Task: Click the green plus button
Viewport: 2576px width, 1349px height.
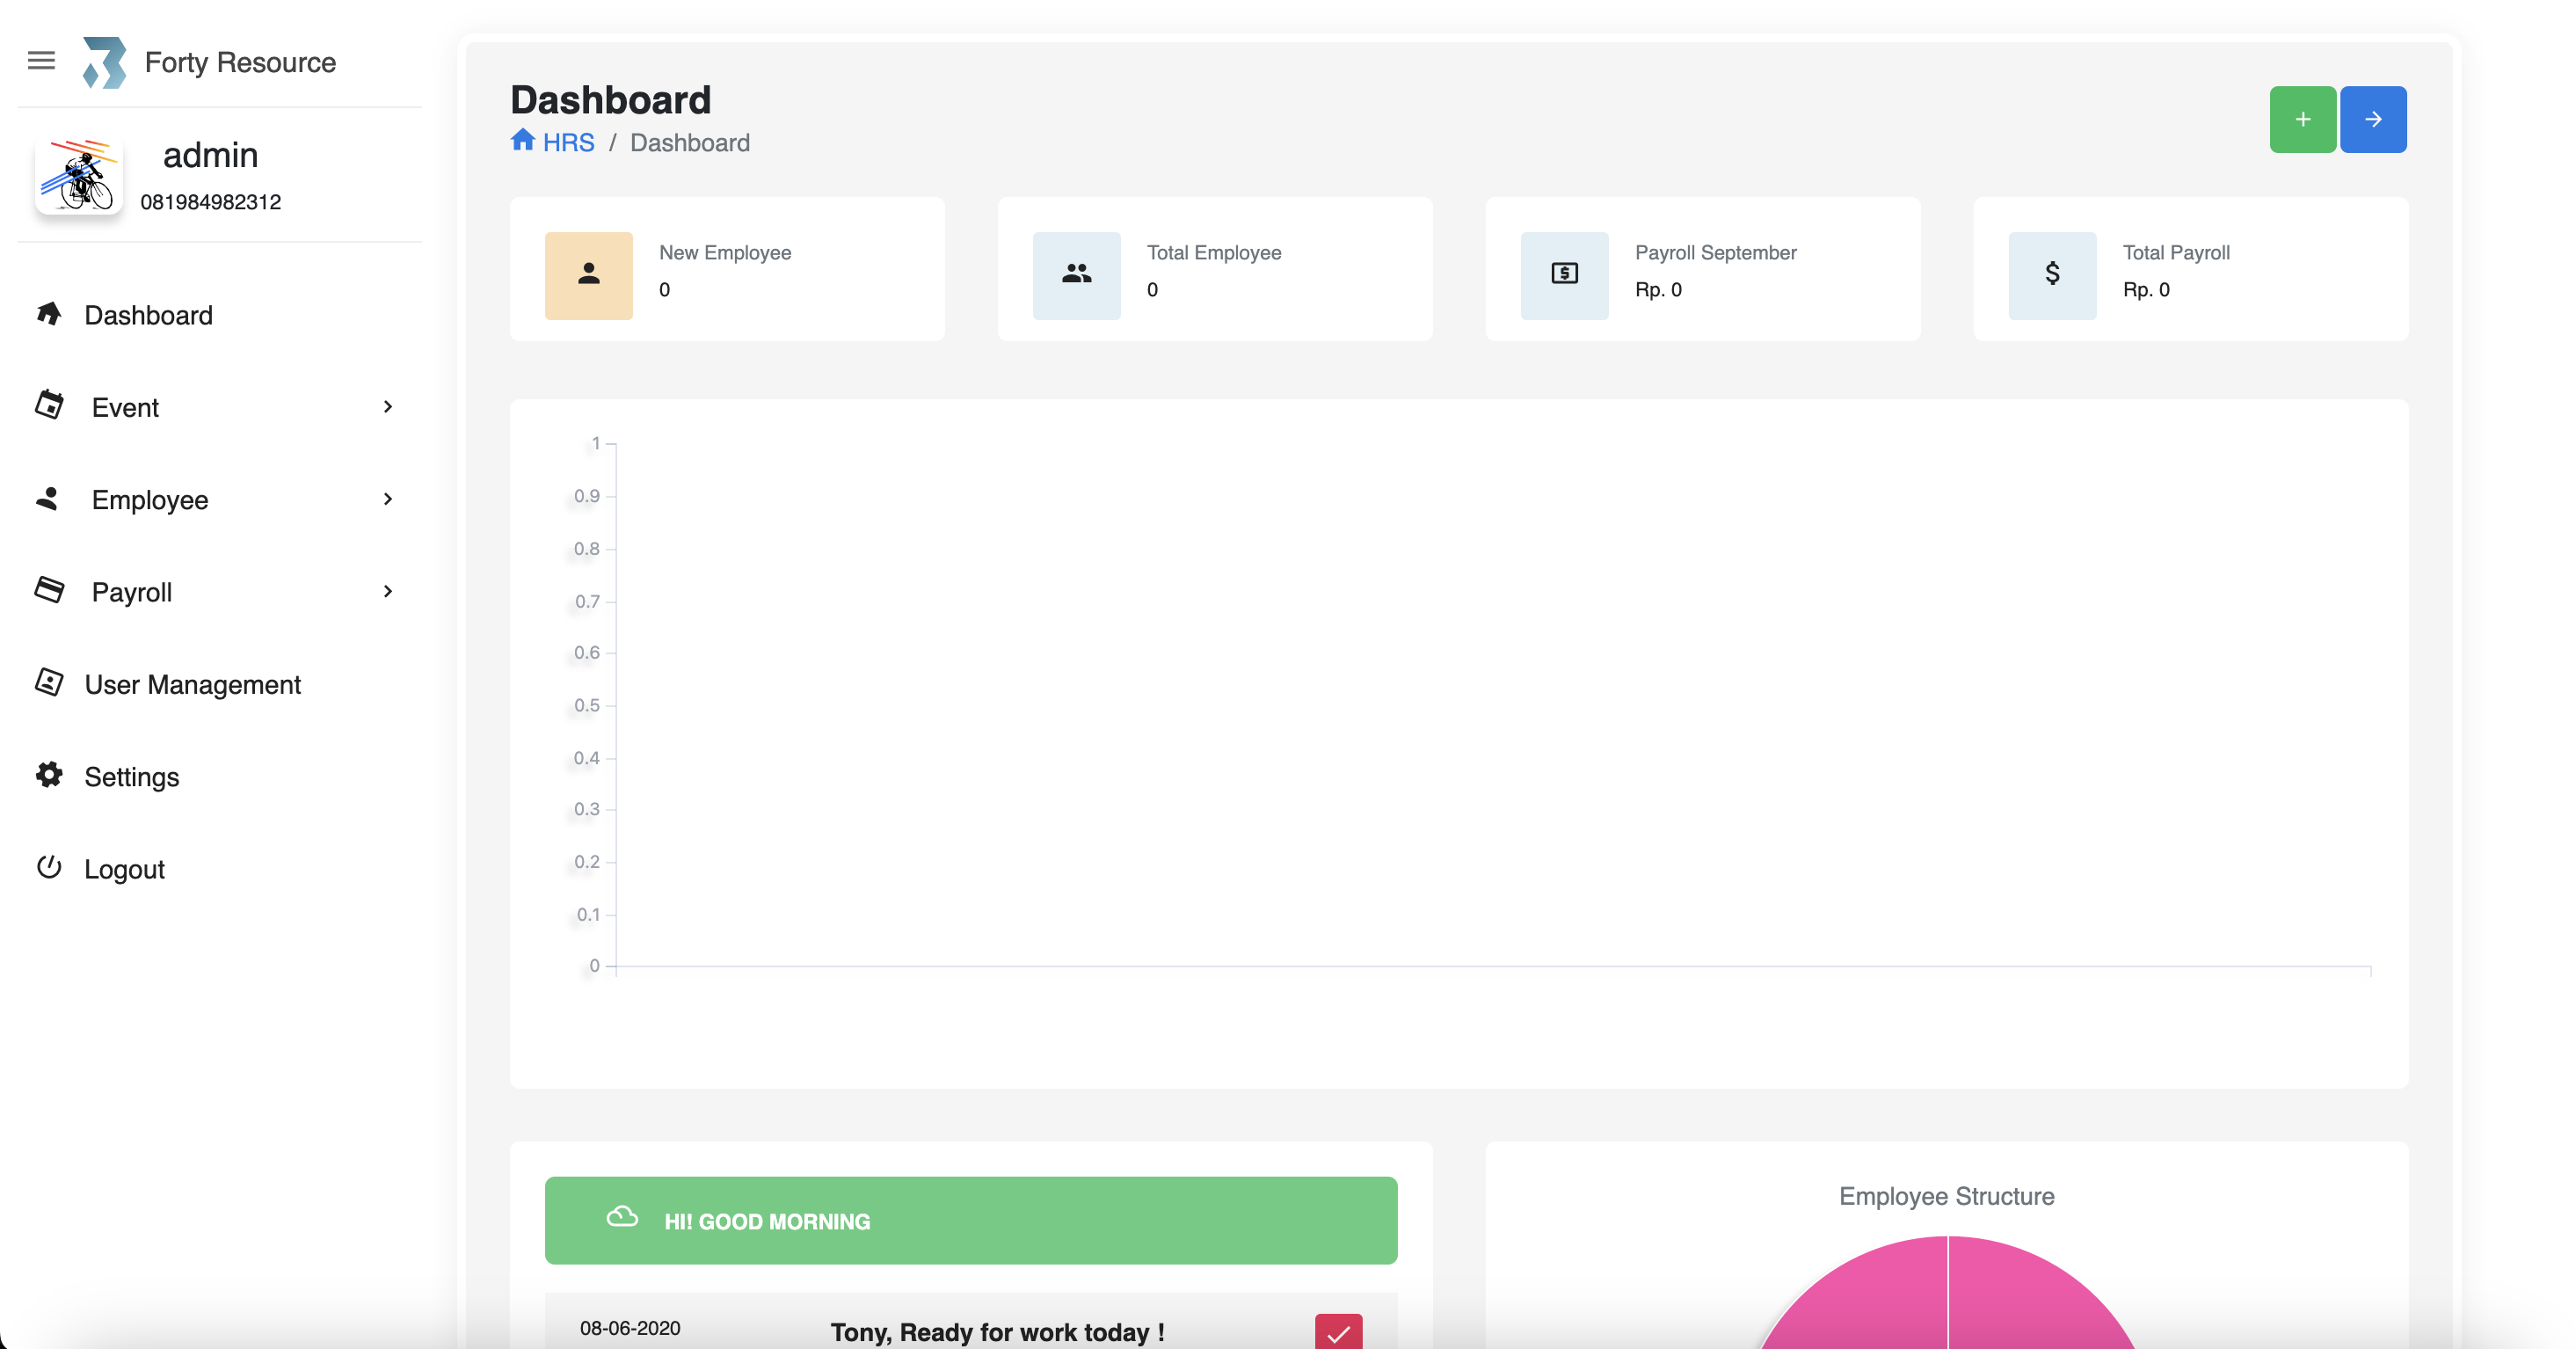Action: pyautogui.click(x=2302, y=119)
